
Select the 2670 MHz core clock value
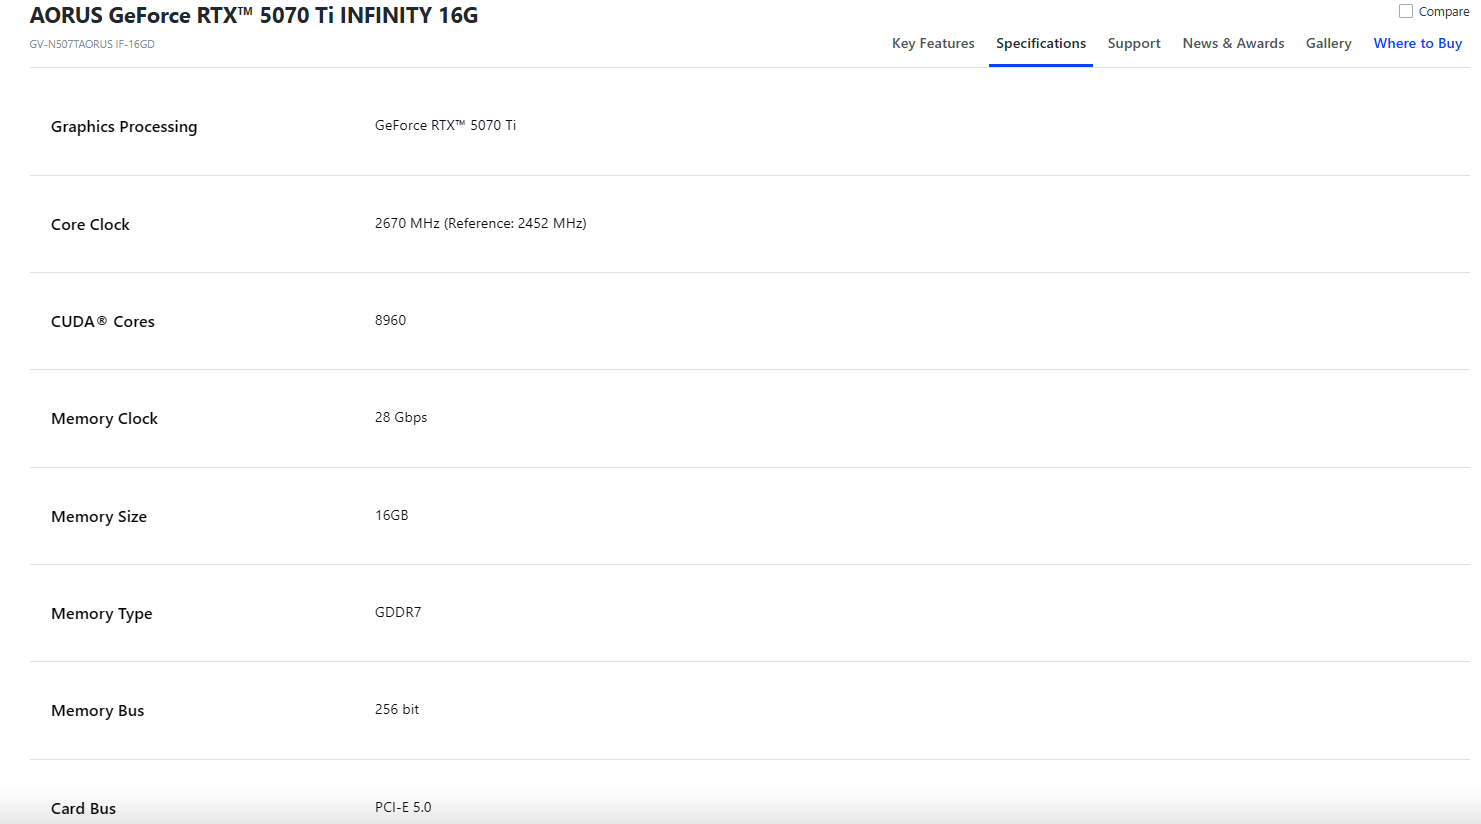pyautogui.click(x=480, y=223)
